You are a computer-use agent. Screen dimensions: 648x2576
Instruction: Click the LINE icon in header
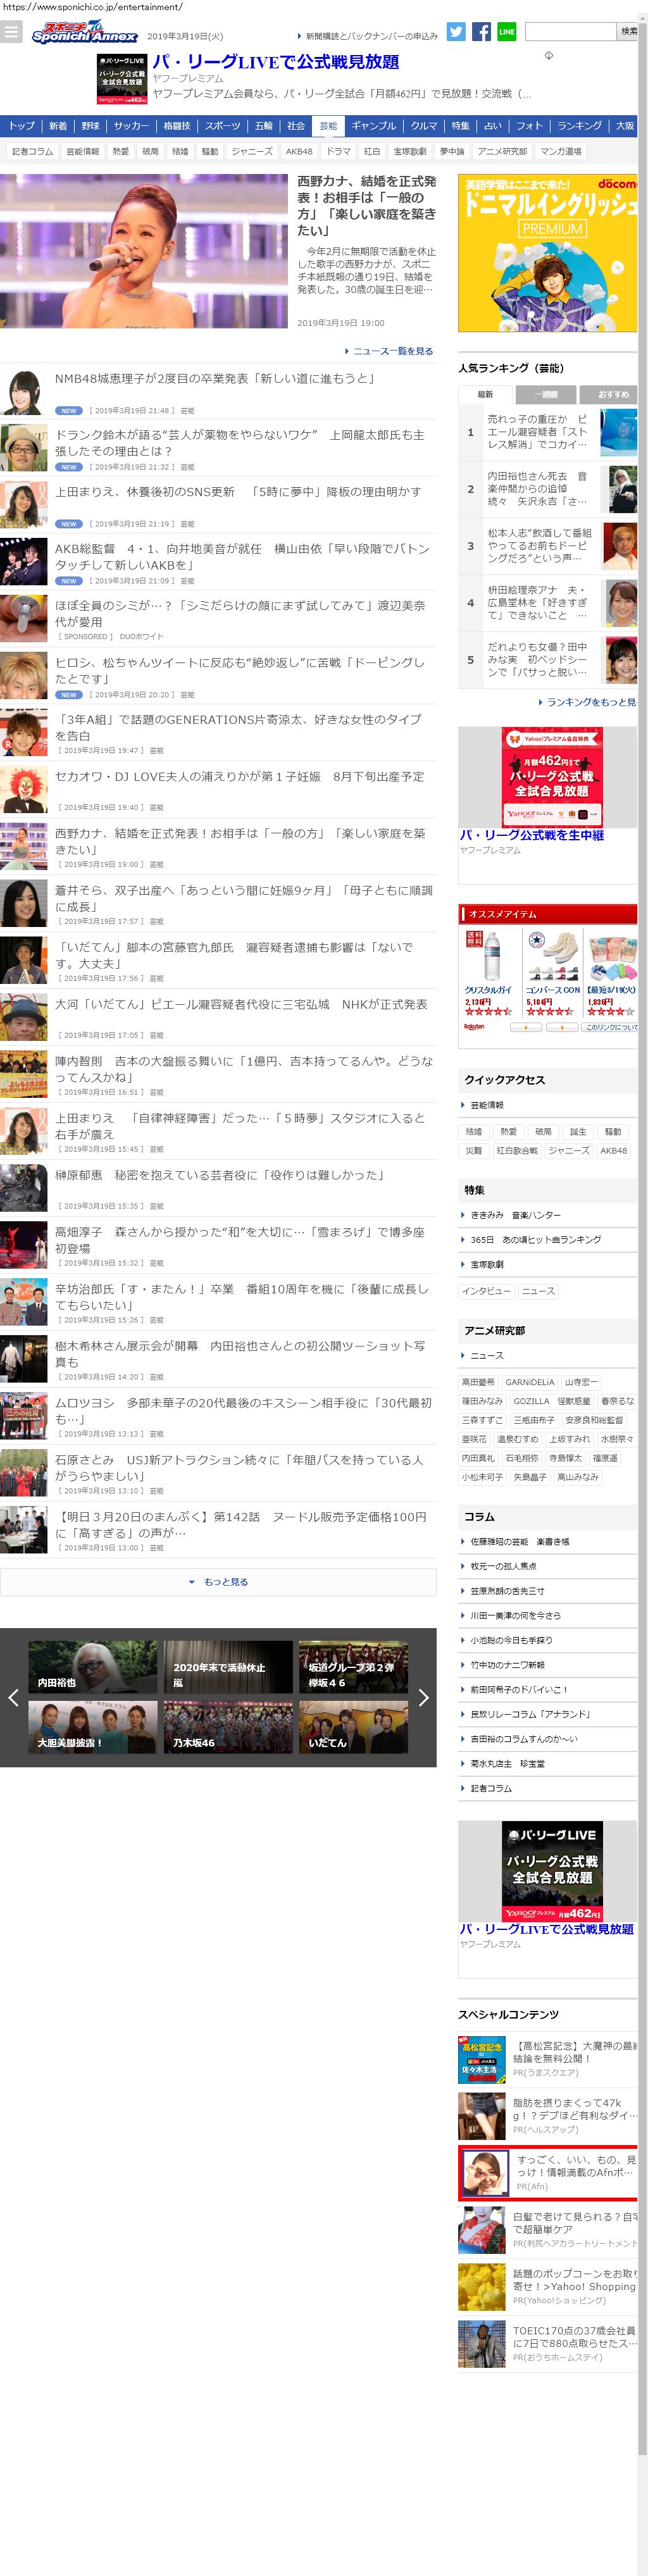click(x=507, y=32)
